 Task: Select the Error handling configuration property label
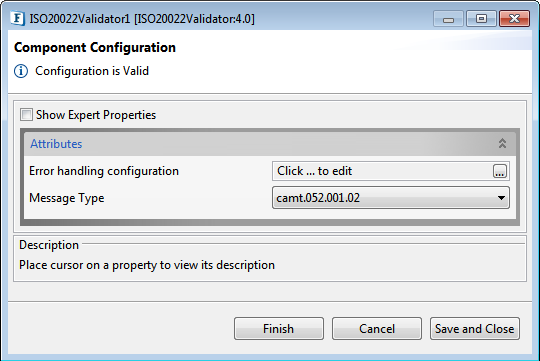point(104,171)
